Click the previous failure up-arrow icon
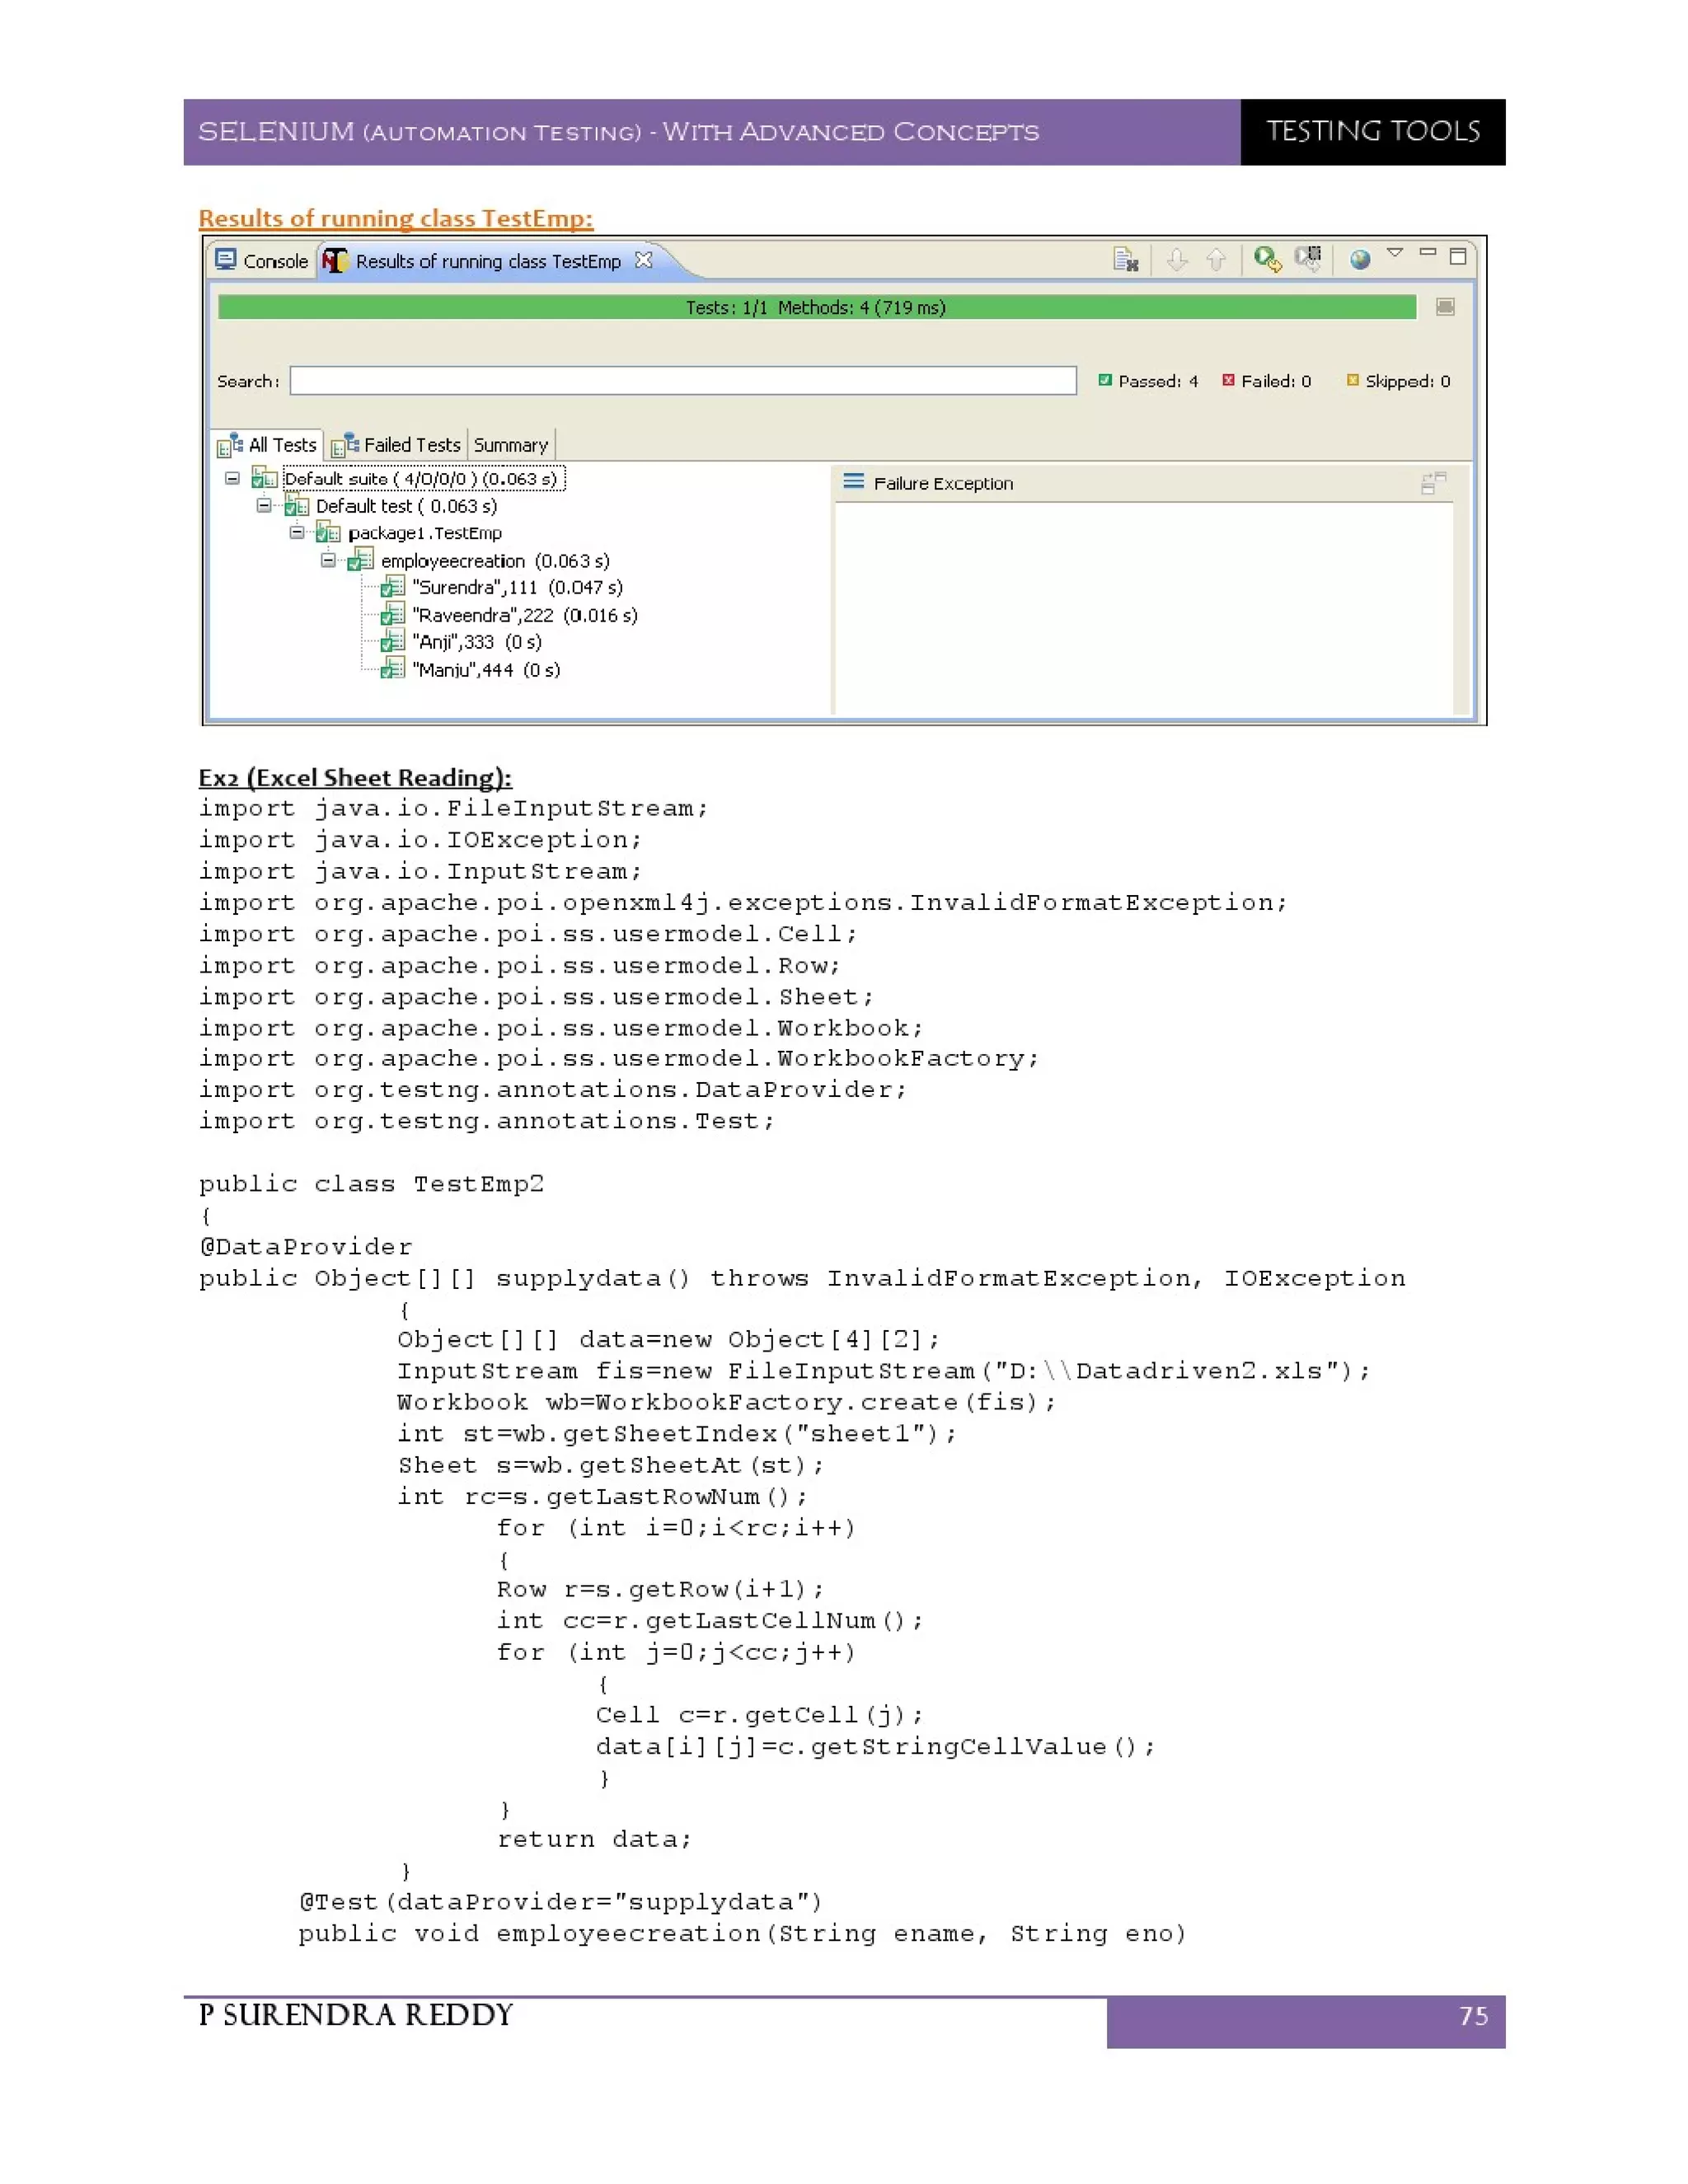Screen dimensions: 1688x2184 point(1216,260)
